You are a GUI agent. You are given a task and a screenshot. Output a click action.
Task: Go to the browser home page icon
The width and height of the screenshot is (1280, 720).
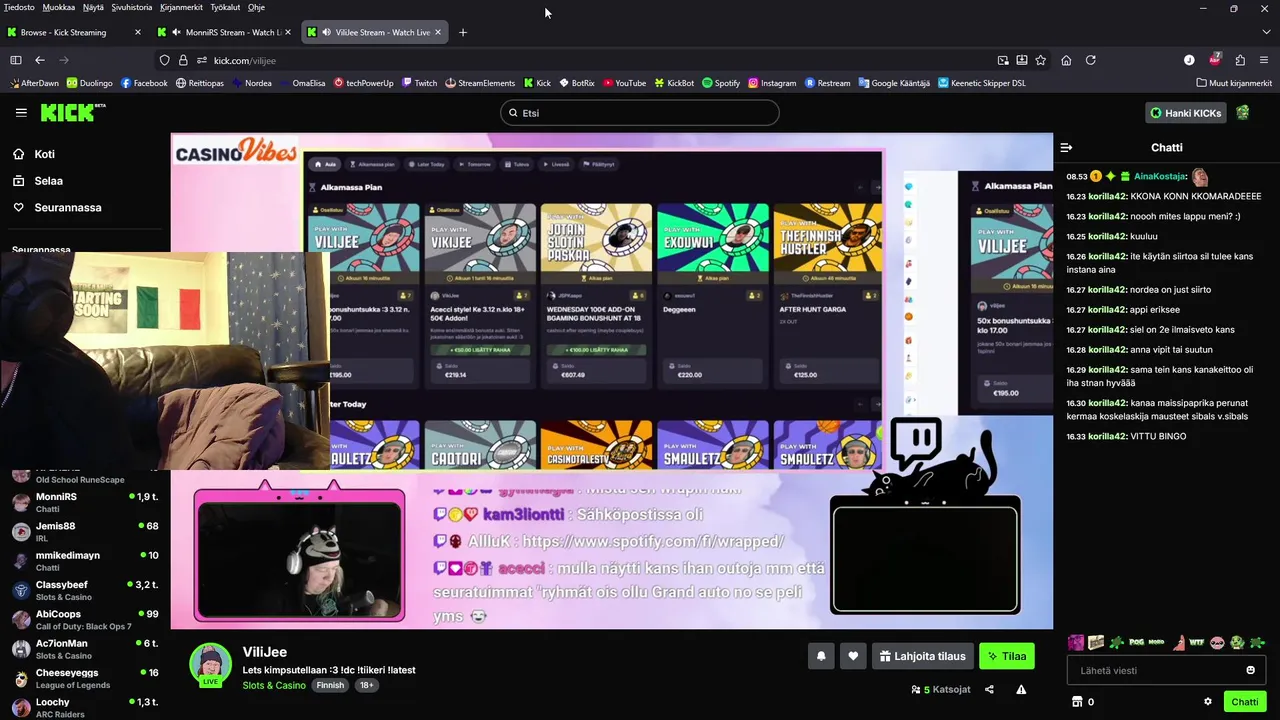tap(1066, 60)
